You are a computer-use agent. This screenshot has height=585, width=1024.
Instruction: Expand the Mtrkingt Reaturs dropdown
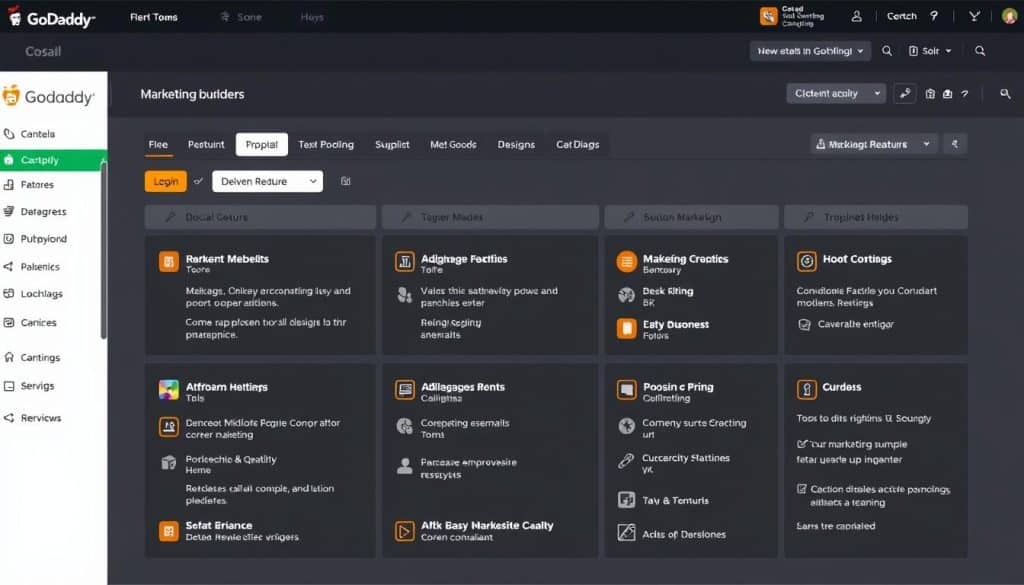click(874, 144)
